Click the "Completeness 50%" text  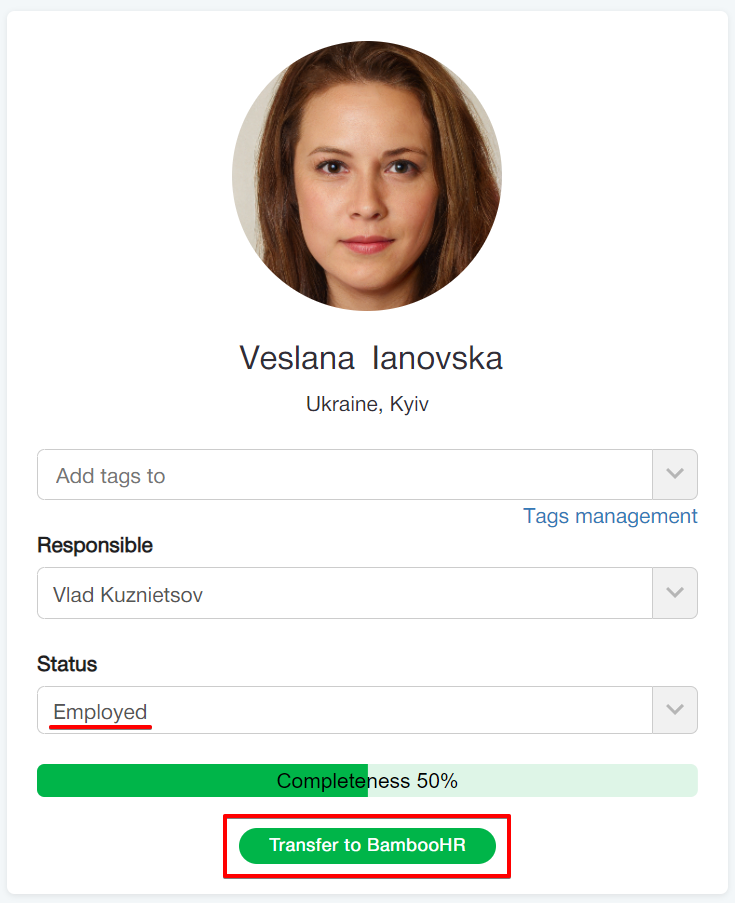coord(367,781)
